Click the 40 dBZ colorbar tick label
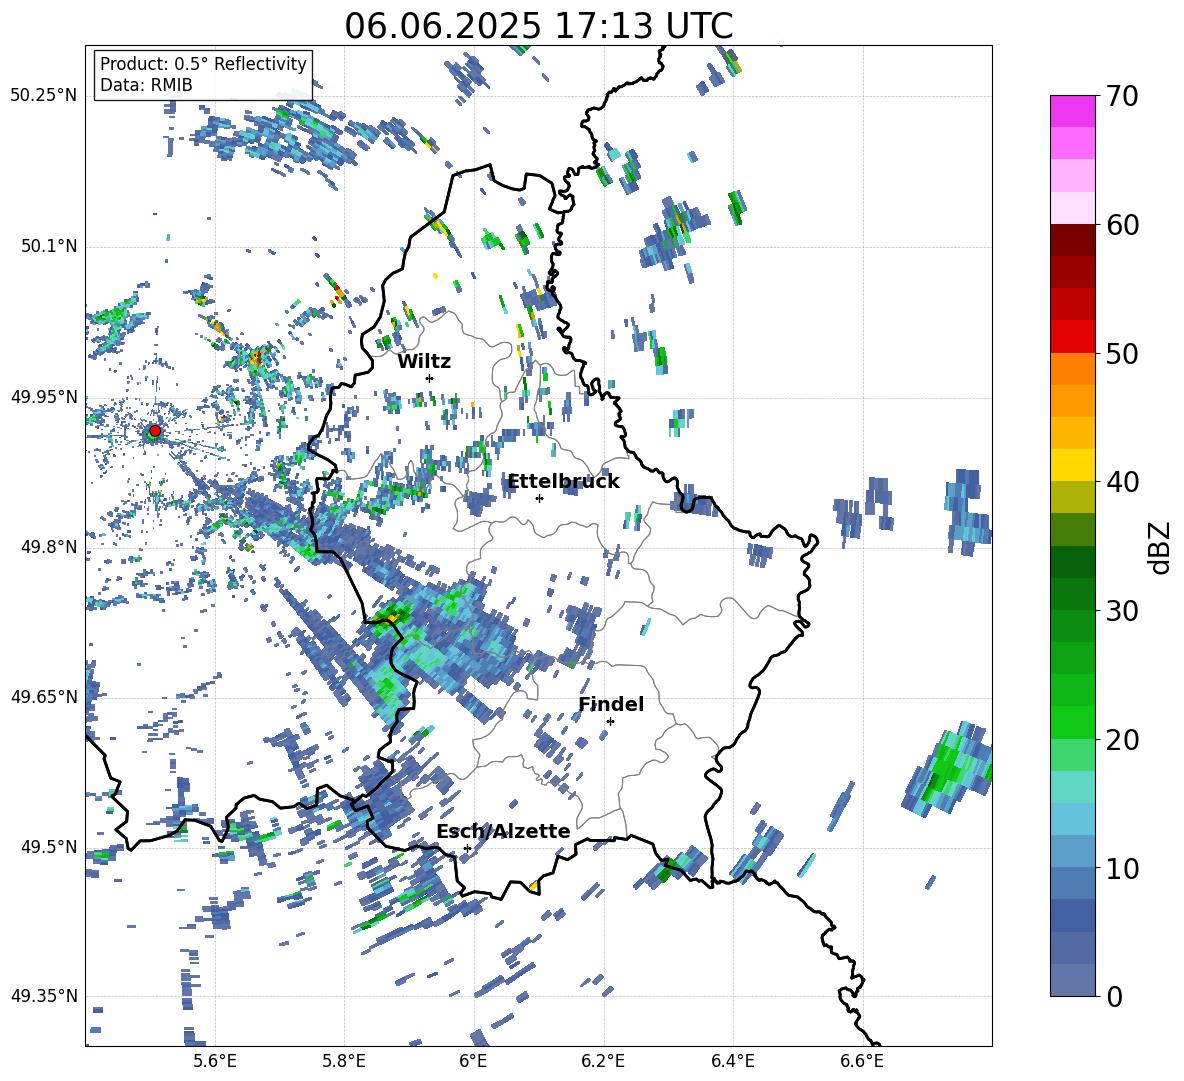 (1121, 482)
